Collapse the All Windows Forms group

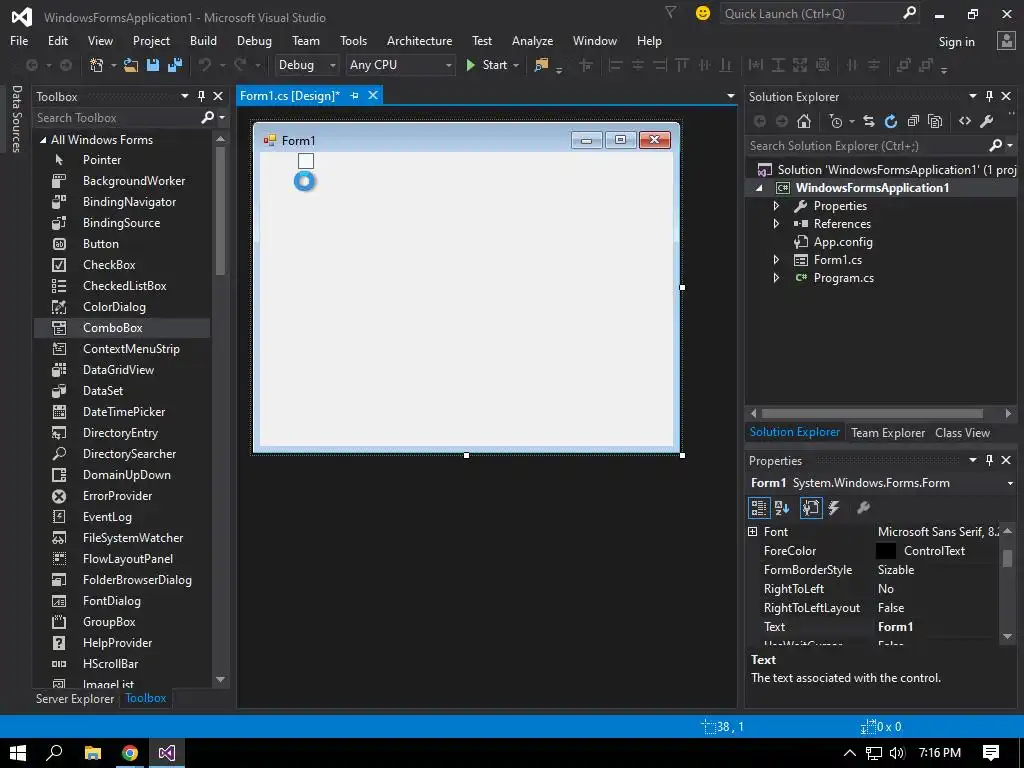tap(42, 140)
